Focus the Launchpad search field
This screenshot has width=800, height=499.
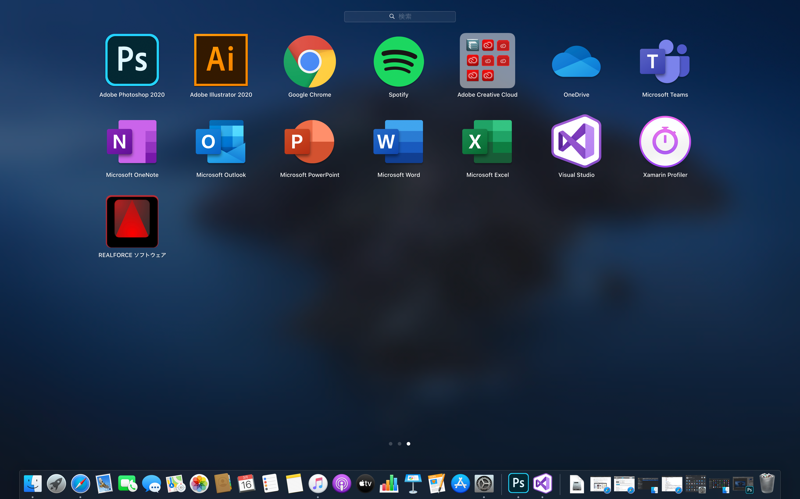click(399, 16)
